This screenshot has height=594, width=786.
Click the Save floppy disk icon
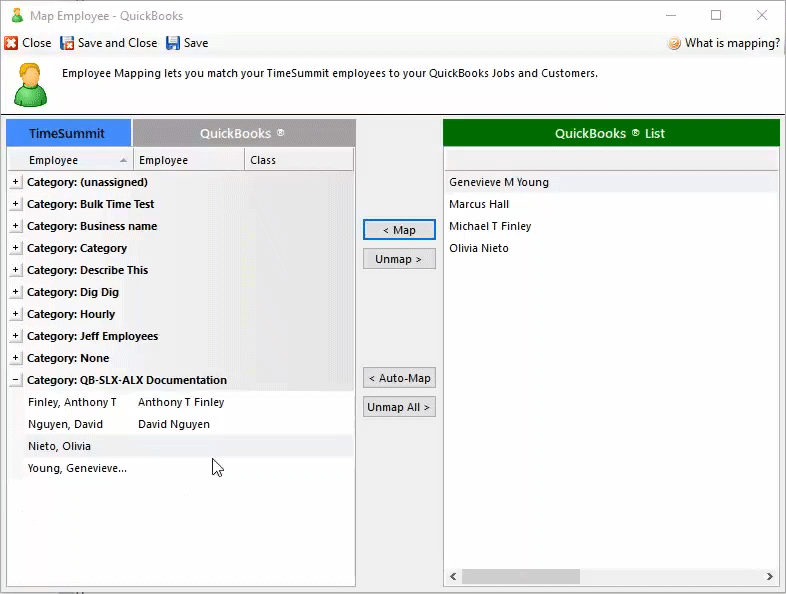pyautogui.click(x=173, y=43)
